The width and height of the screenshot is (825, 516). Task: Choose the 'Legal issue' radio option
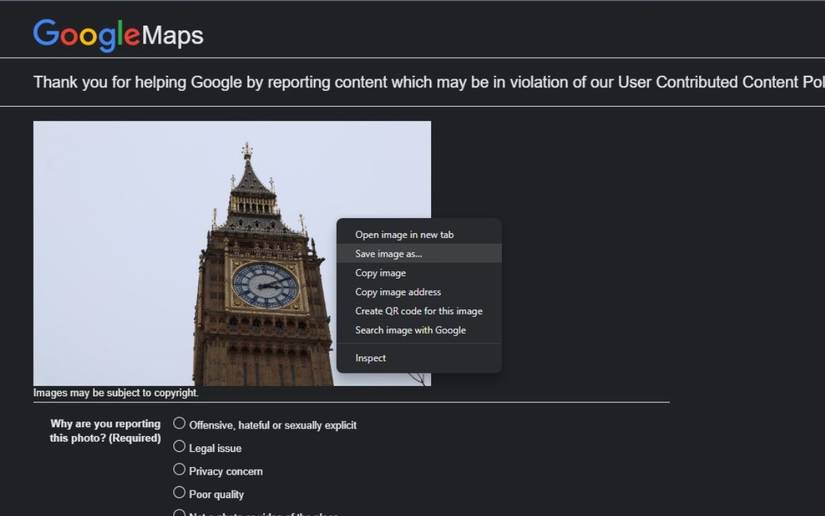point(179,447)
